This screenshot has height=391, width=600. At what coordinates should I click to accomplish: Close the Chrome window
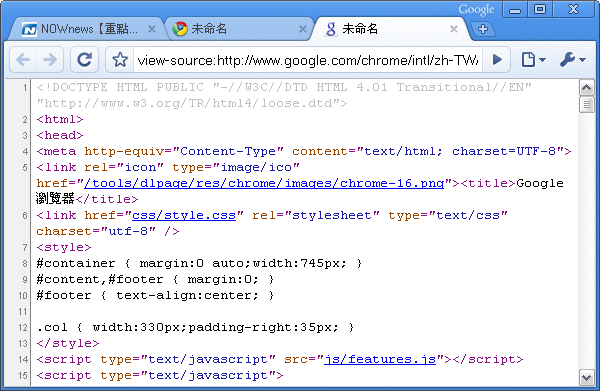coord(574,9)
